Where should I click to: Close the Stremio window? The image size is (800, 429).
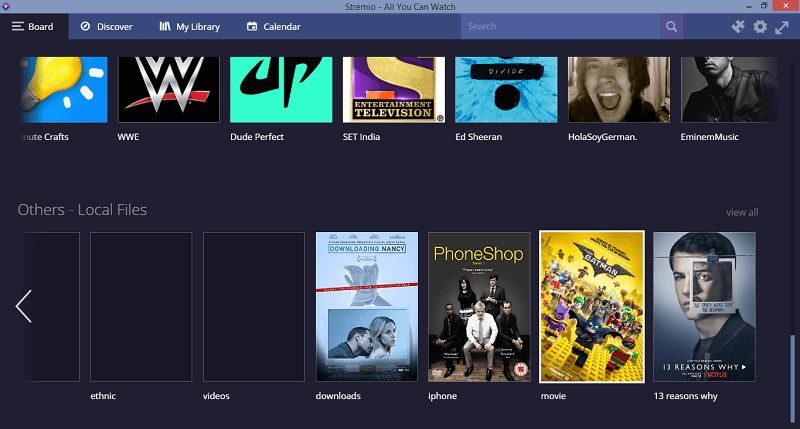(x=786, y=6)
